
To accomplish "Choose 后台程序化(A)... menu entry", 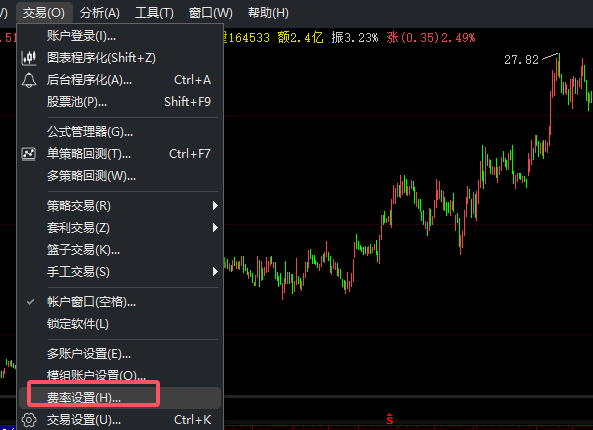I will click(119, 80).
